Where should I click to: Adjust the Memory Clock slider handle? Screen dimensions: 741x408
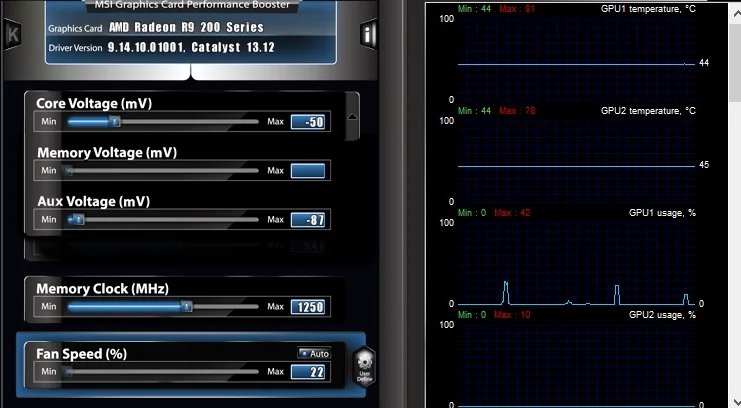pos(187,307)
